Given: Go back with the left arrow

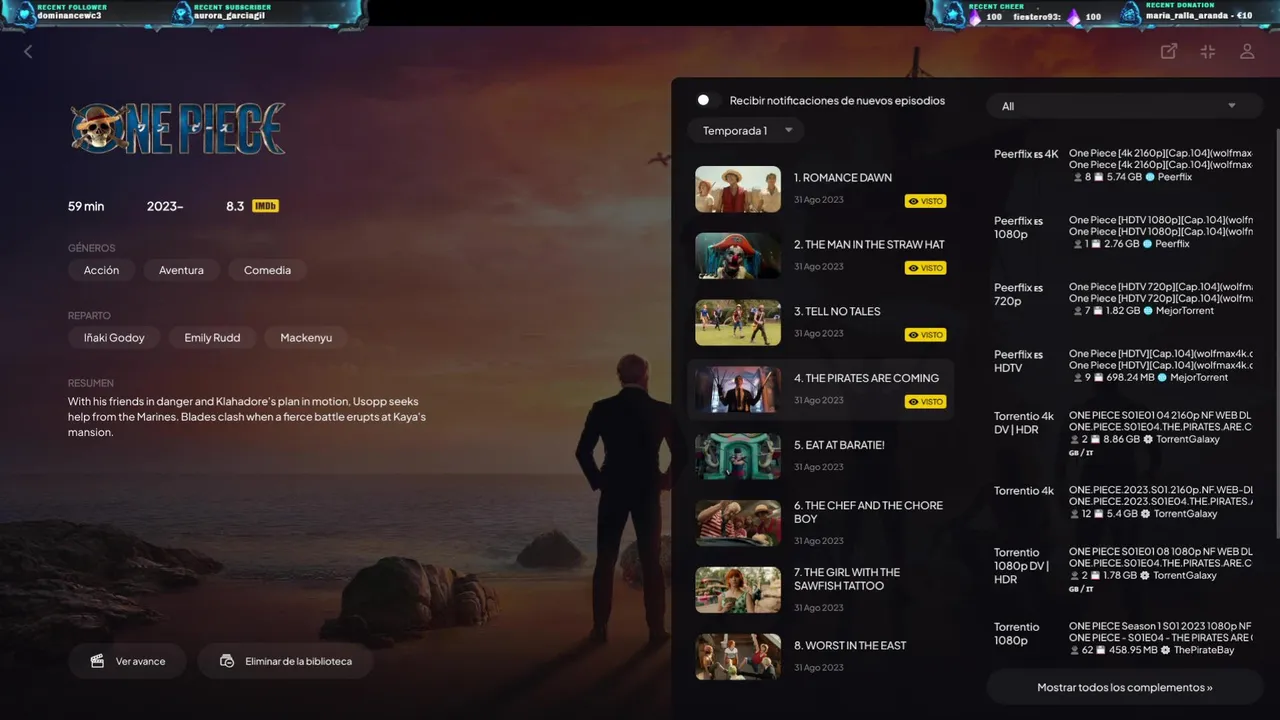Looking at the screenshot, I should tap(28, 51).
